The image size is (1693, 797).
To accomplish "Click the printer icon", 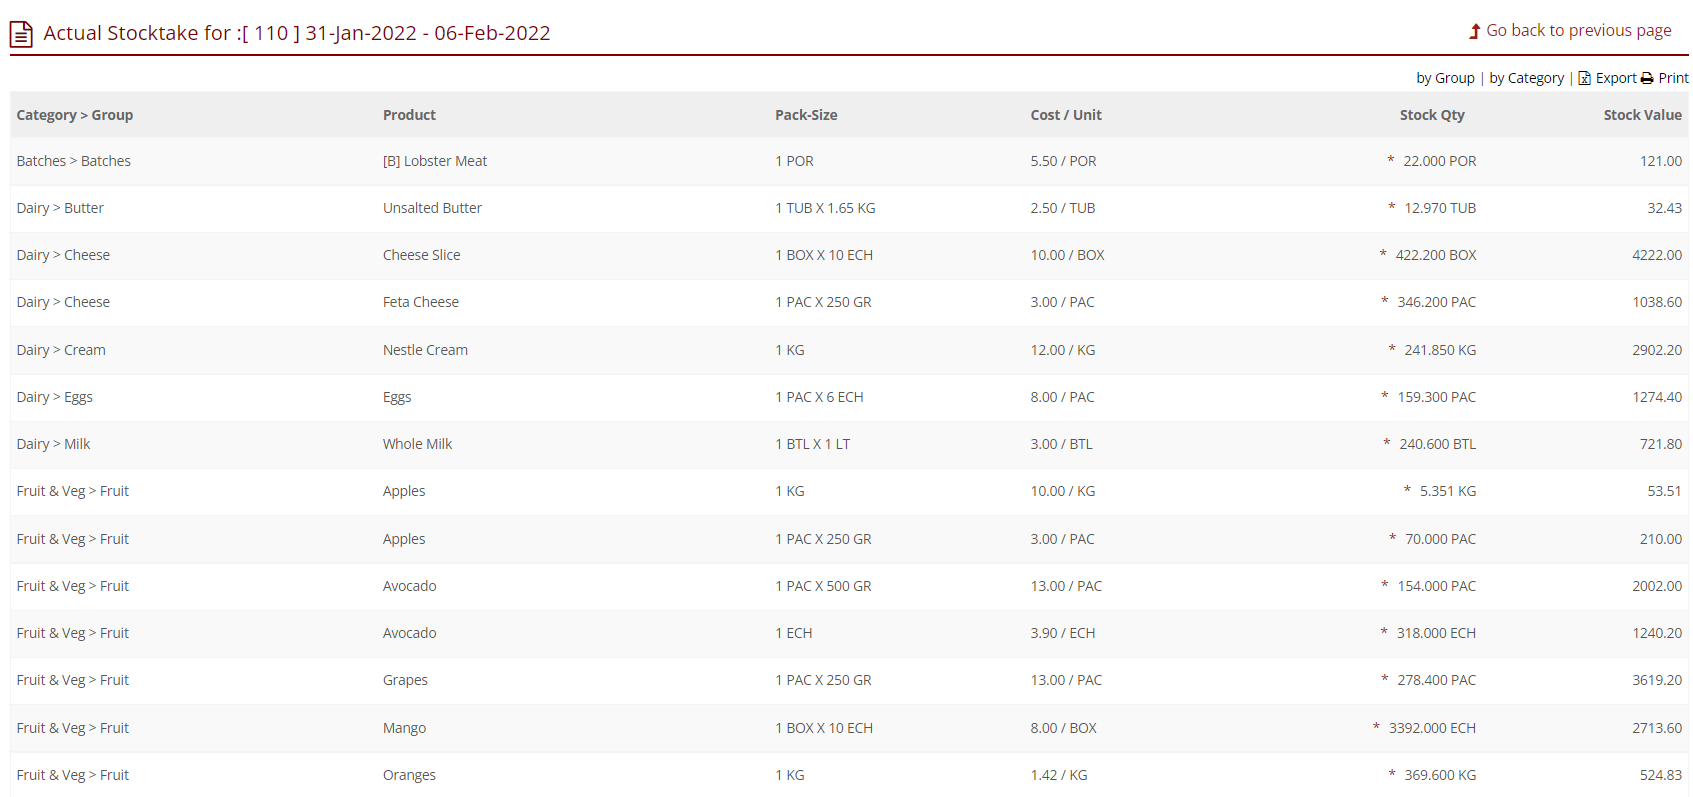I will 1647,78.
